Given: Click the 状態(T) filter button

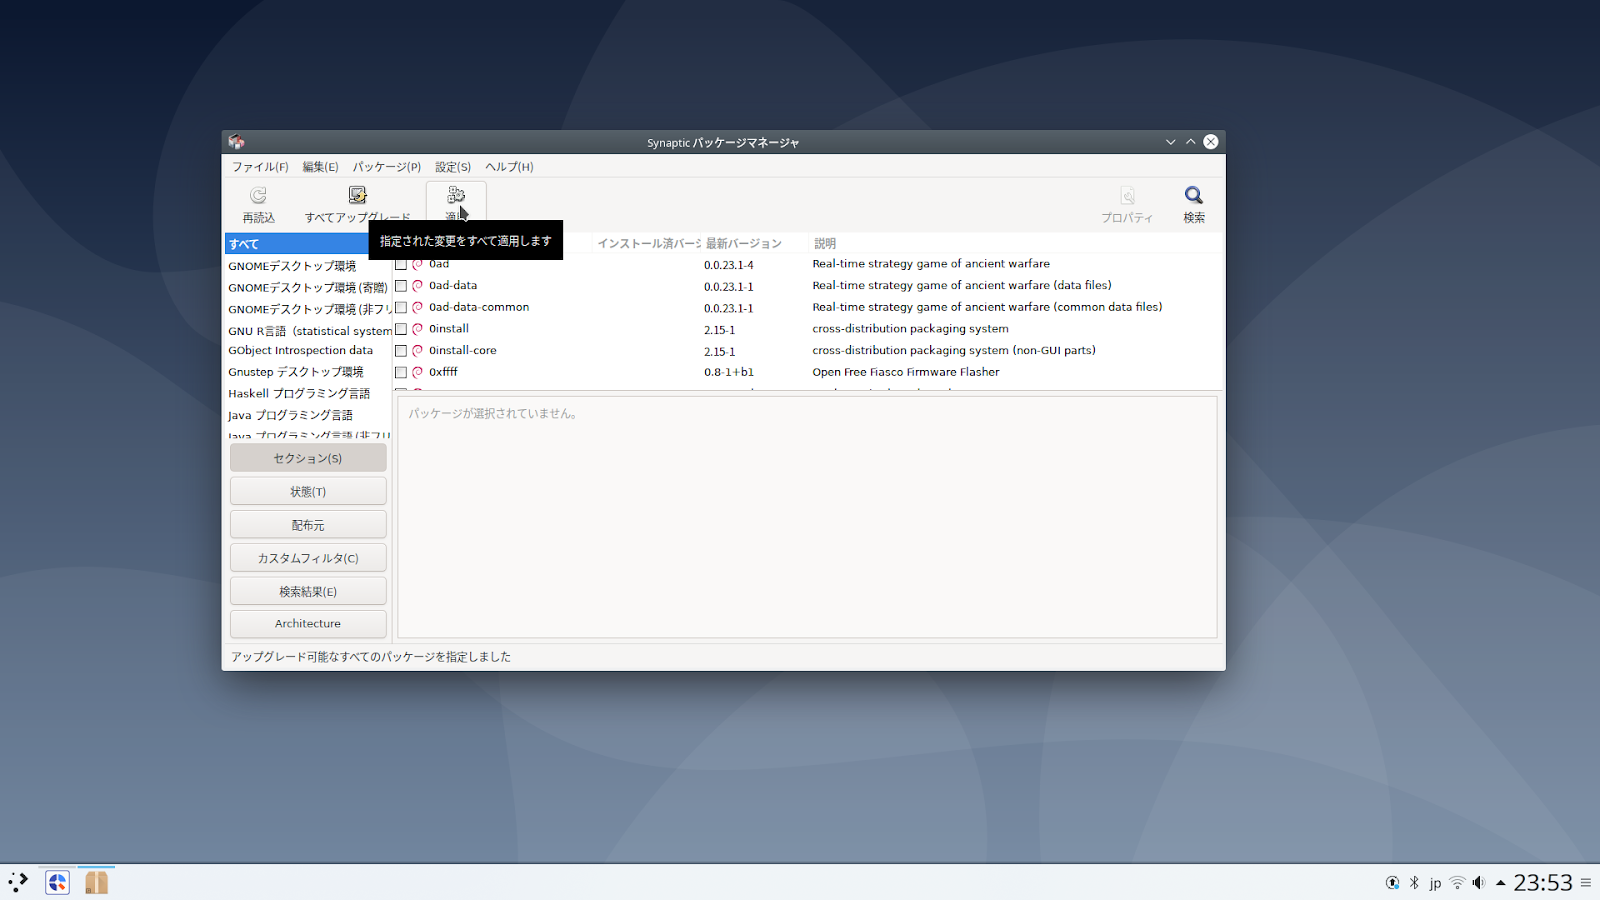Looking at the screenshot, I should pos(308,491).
